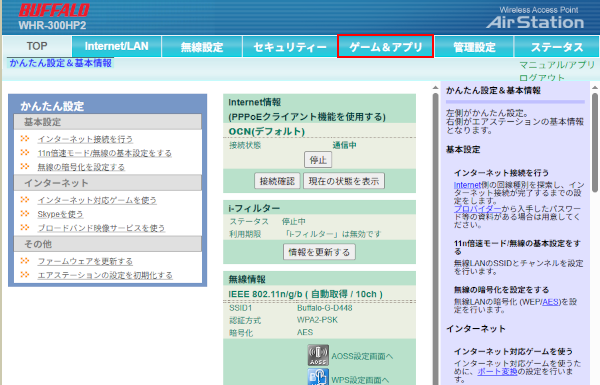The image size is (600, 385).
Task: Open the セキュリティー tab
Action: [x=290, y=47]
